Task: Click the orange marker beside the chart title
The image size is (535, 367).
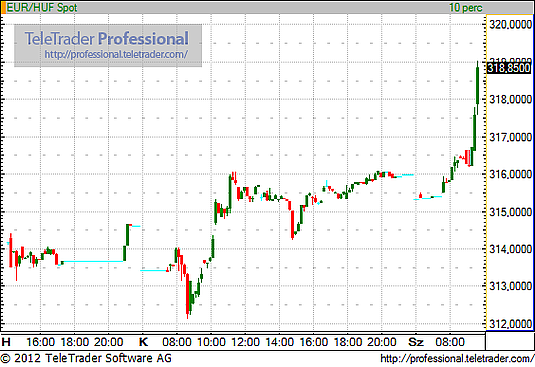Action: [x=4, y=8]
